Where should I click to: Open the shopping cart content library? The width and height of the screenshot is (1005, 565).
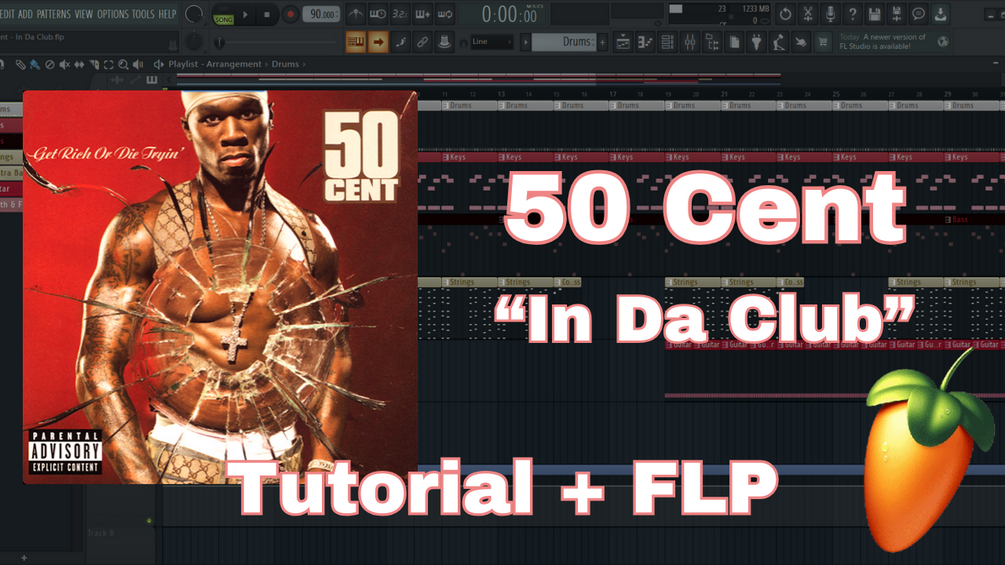point(823,42)
